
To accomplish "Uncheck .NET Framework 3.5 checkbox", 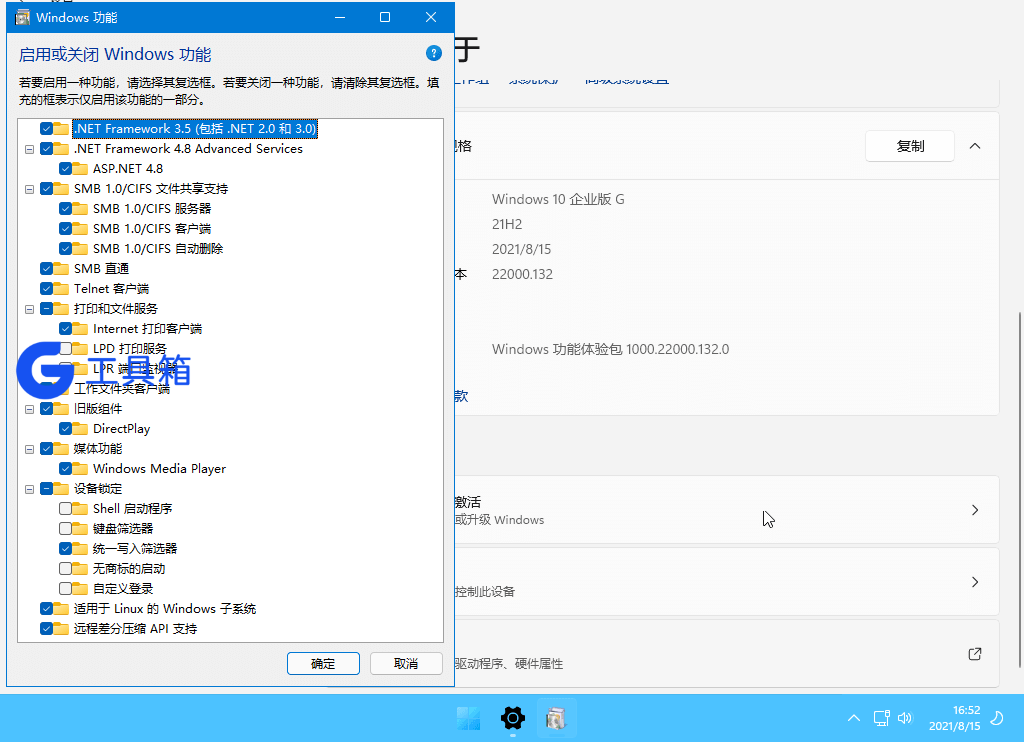I will [46, 129].
